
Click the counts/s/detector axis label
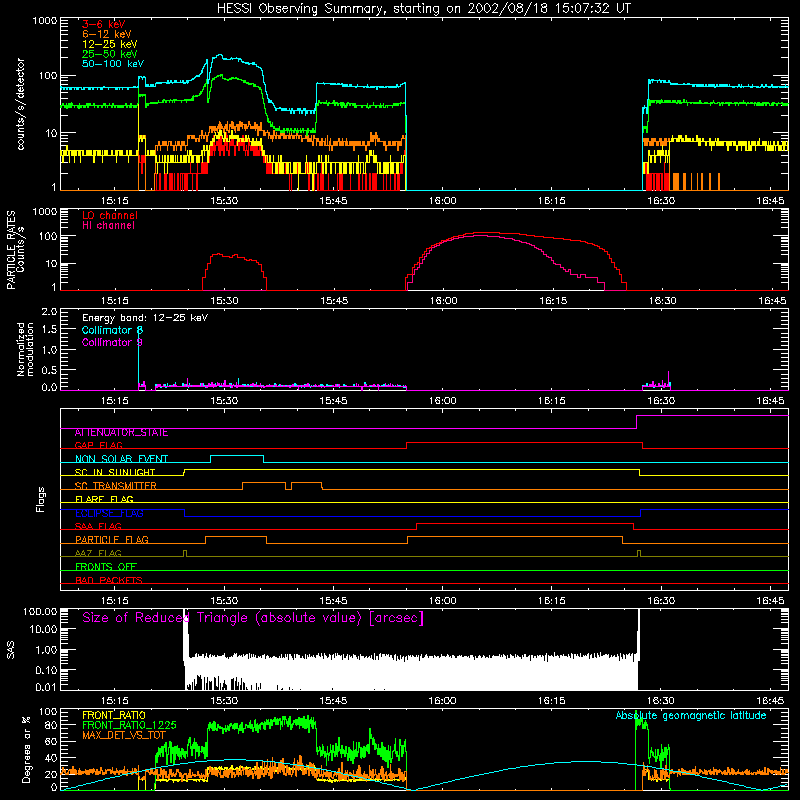point(21,104)
